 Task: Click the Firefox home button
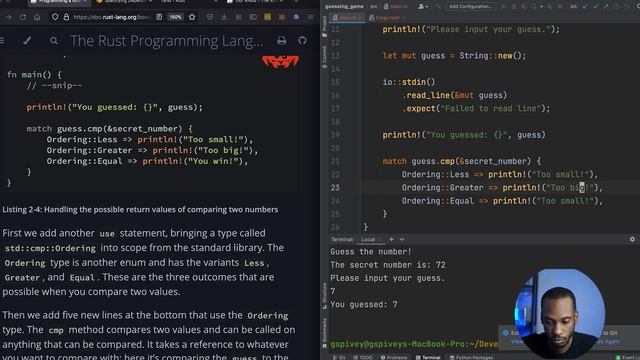37,17
